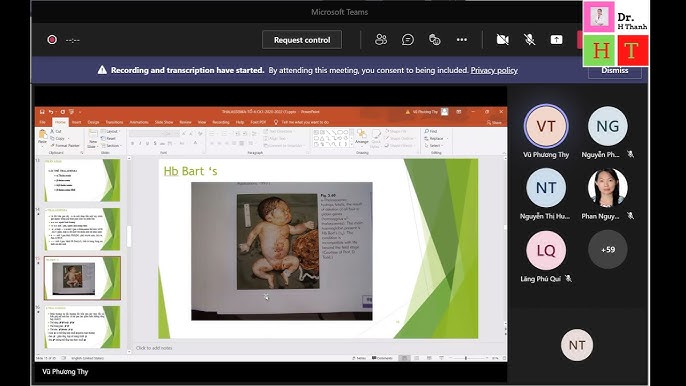
Task: Click the Request control button
Action: point(302,40)
